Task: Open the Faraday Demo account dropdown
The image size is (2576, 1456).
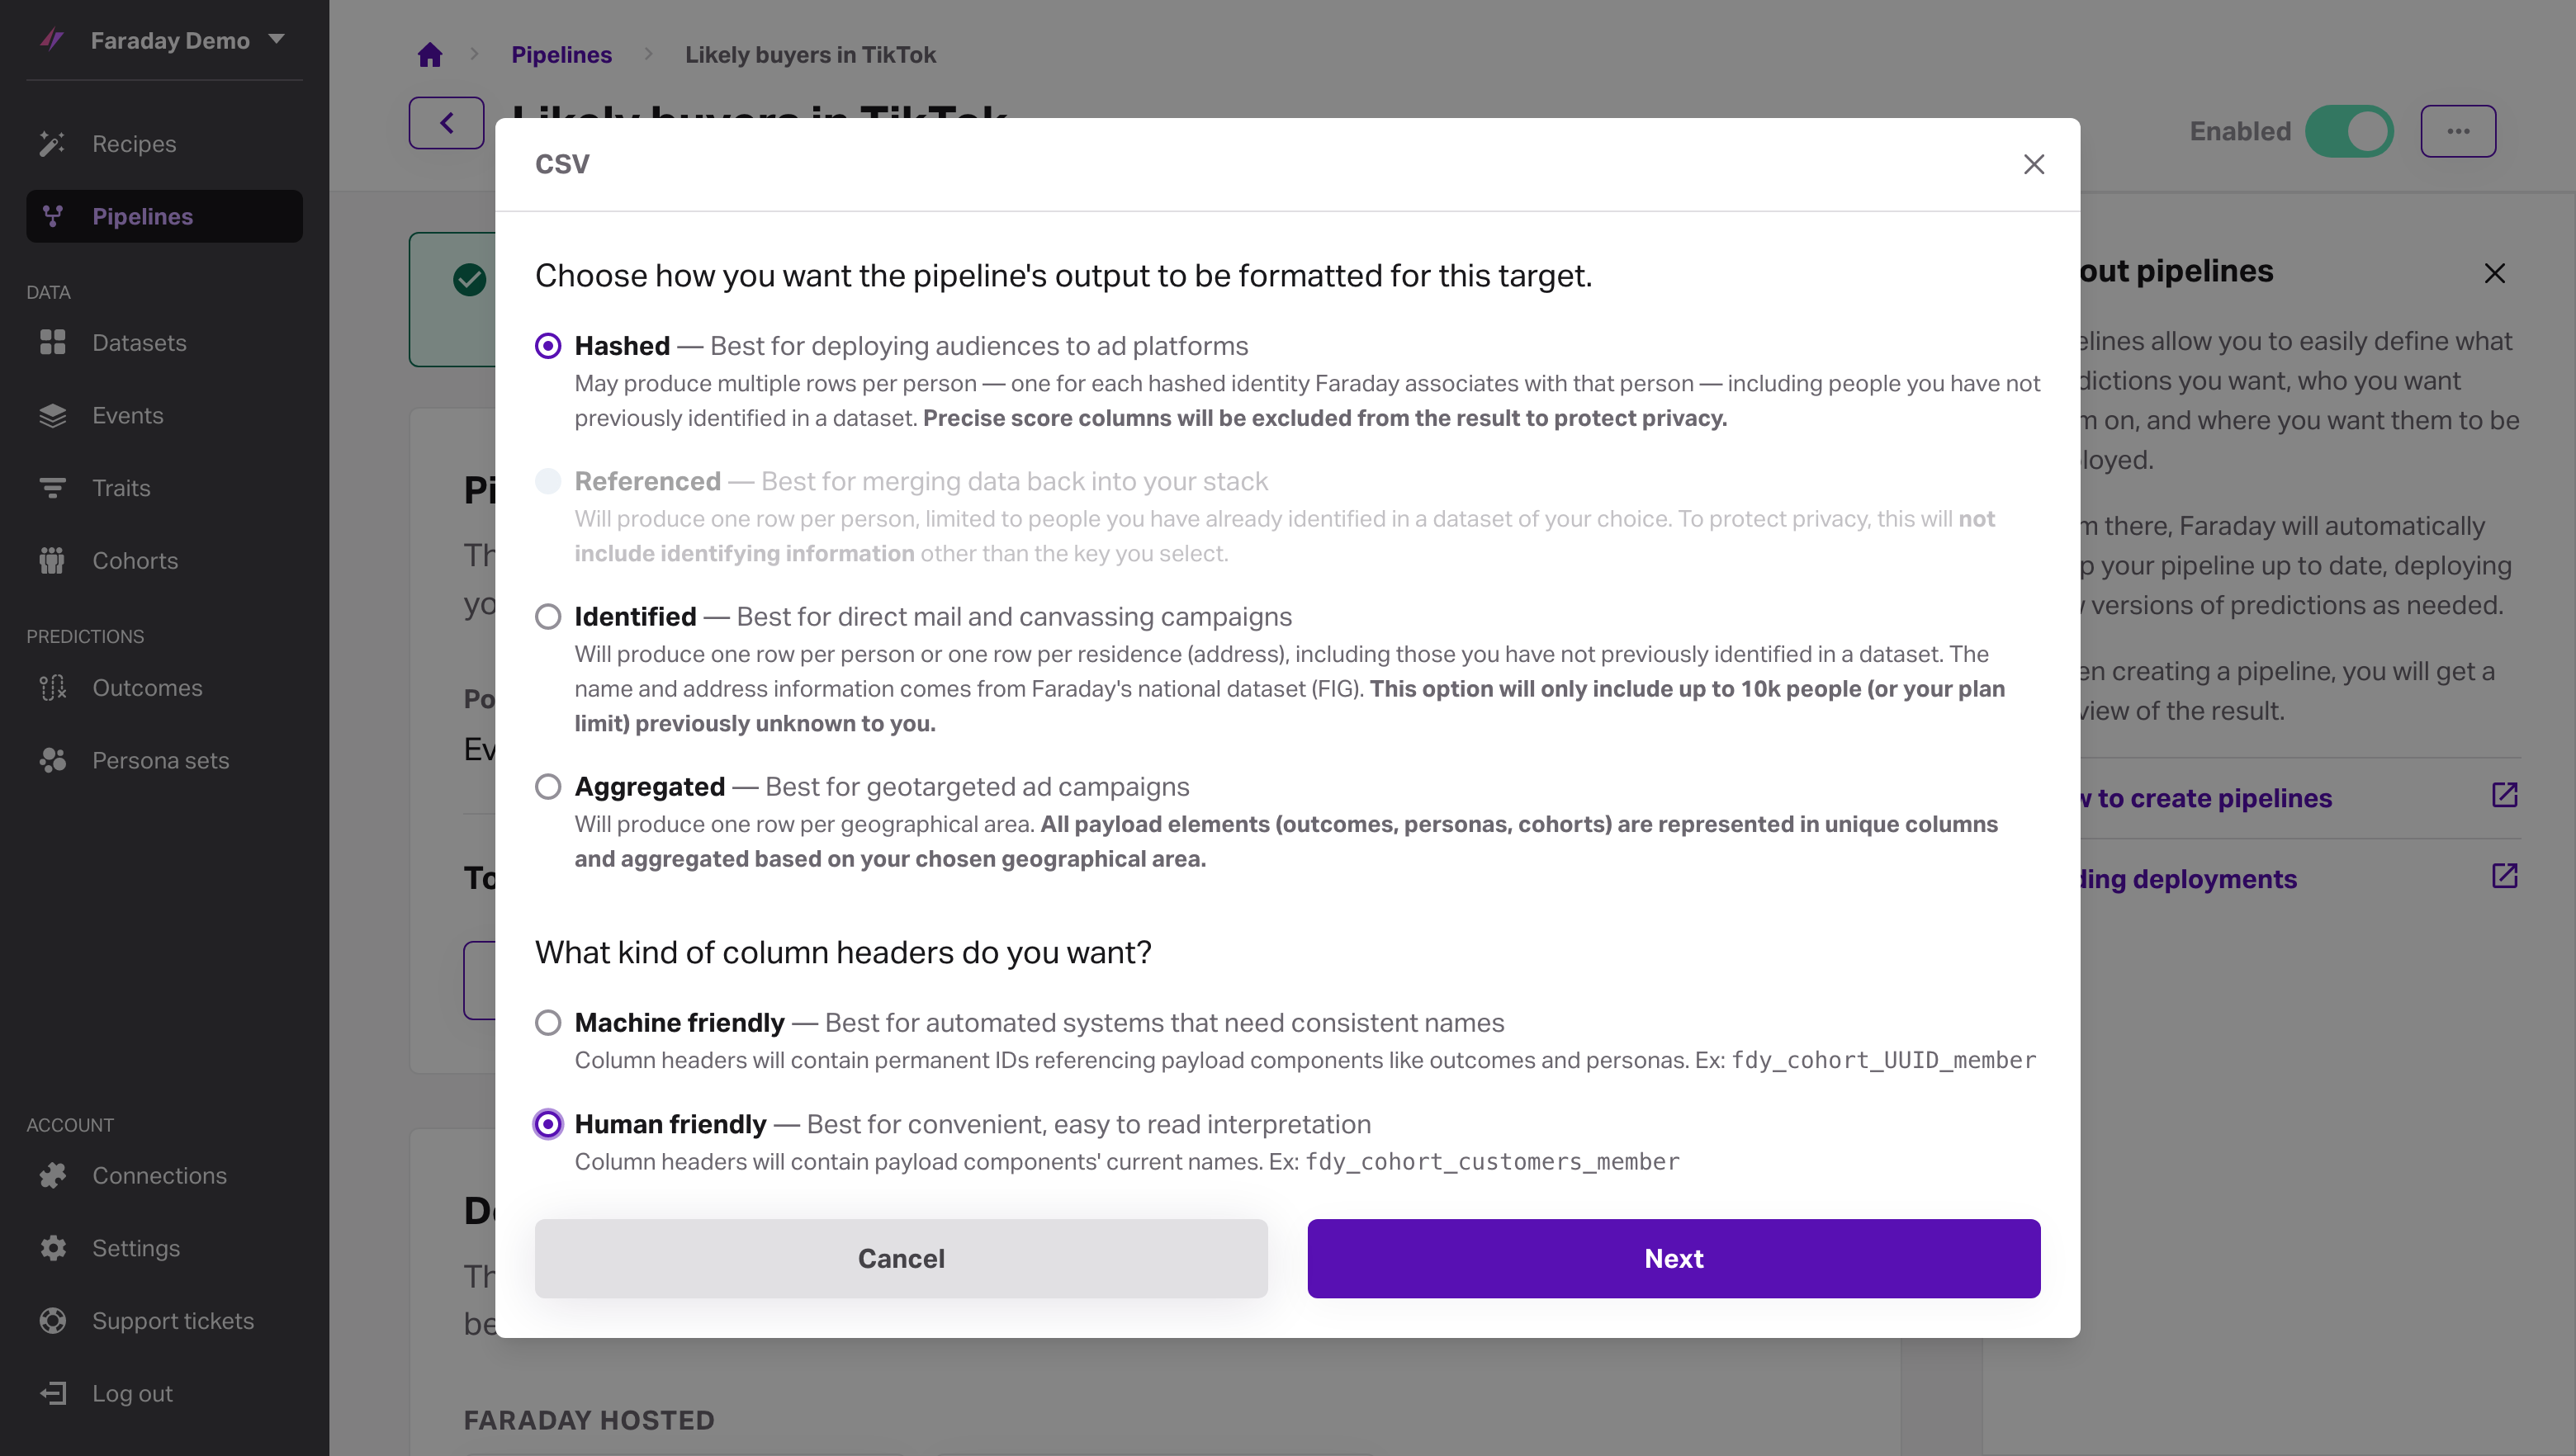Action: [187, 40]
